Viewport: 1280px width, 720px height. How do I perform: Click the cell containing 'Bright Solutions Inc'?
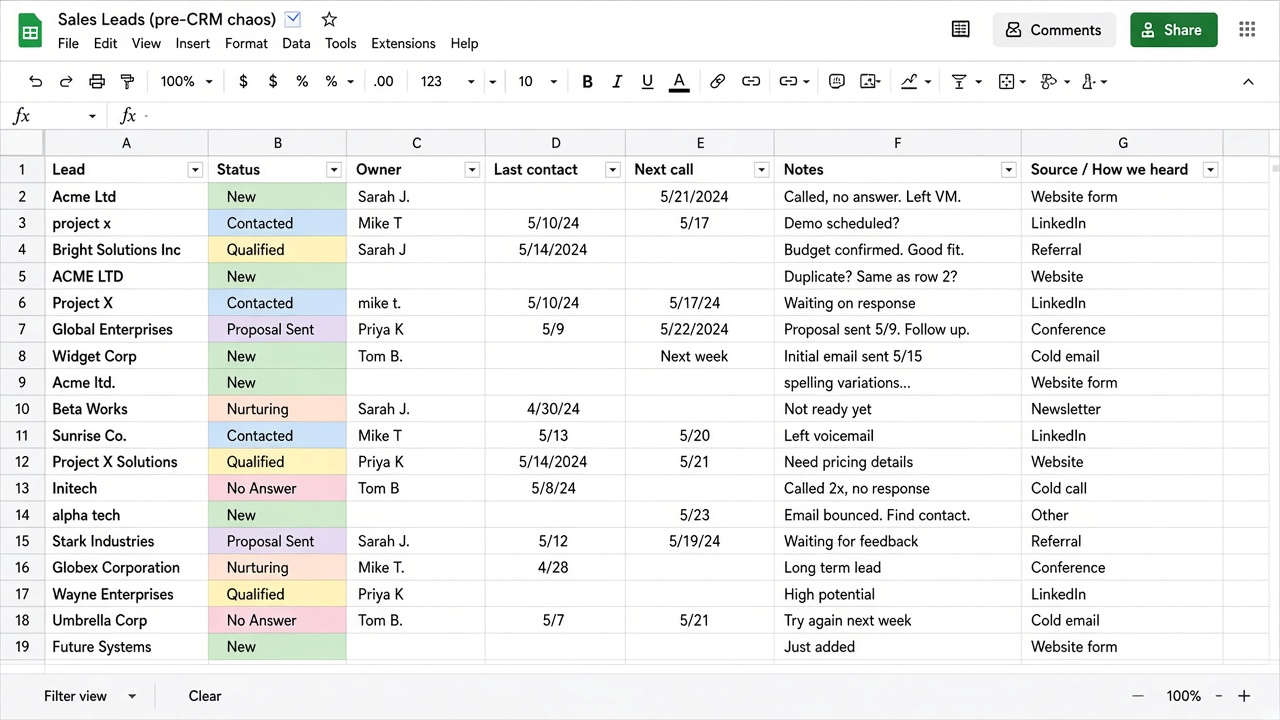click(x=127, y=250)
